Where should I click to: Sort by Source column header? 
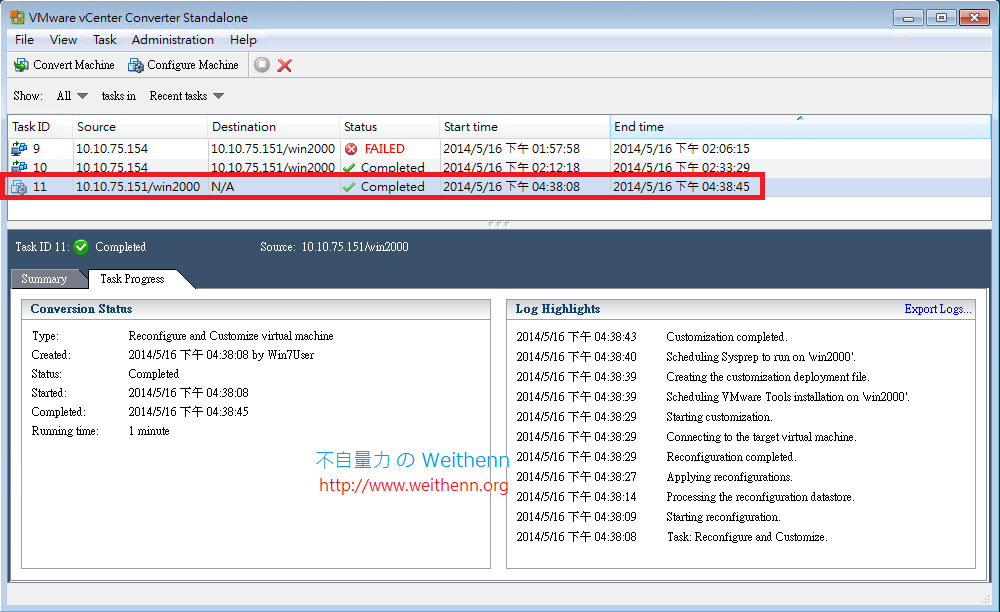click(x=140, y=127)
